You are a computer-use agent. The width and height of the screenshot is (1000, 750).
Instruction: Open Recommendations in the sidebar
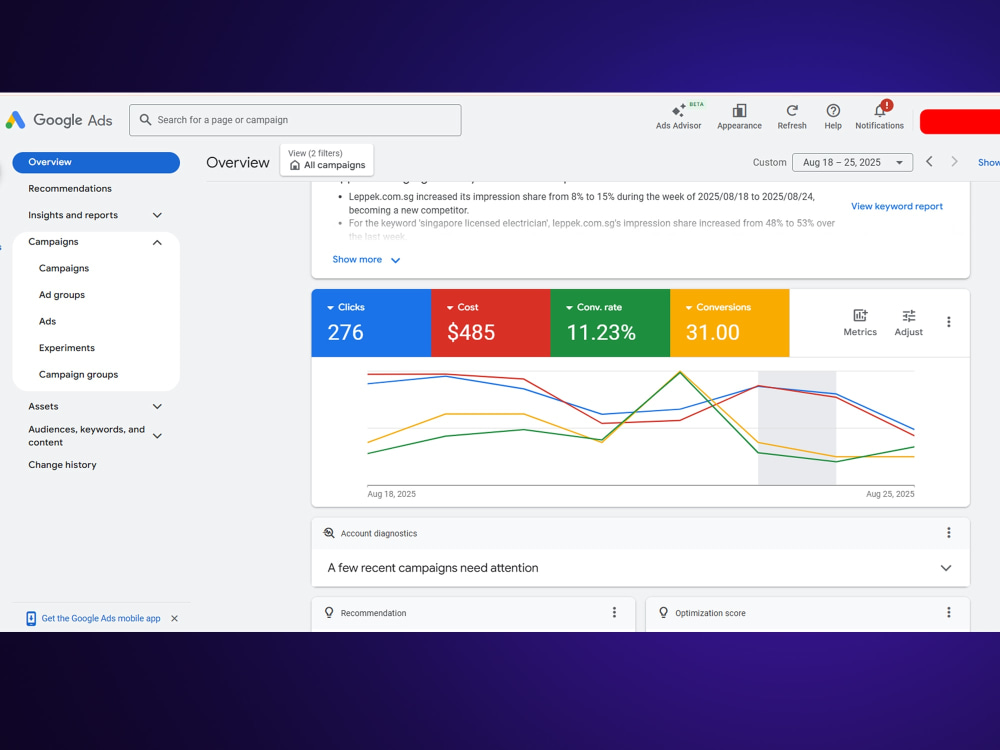pyautogui.click(x=70, y=189)
